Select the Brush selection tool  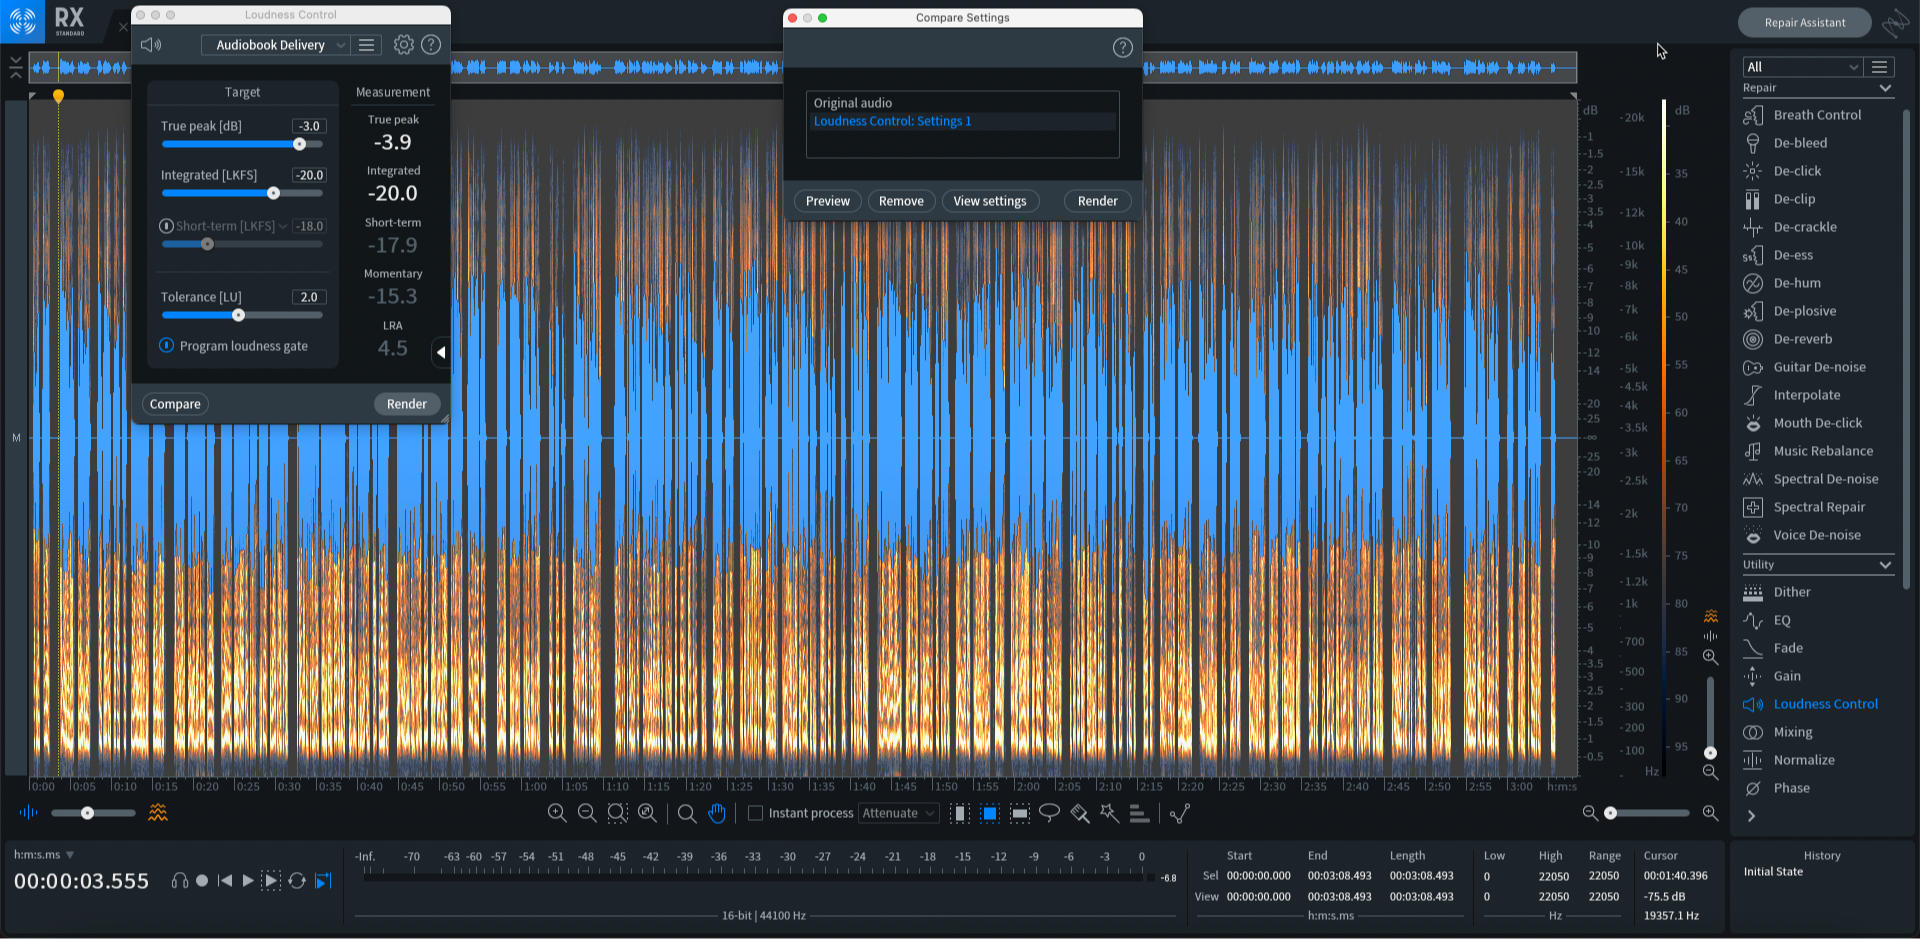click(1080, 813)
